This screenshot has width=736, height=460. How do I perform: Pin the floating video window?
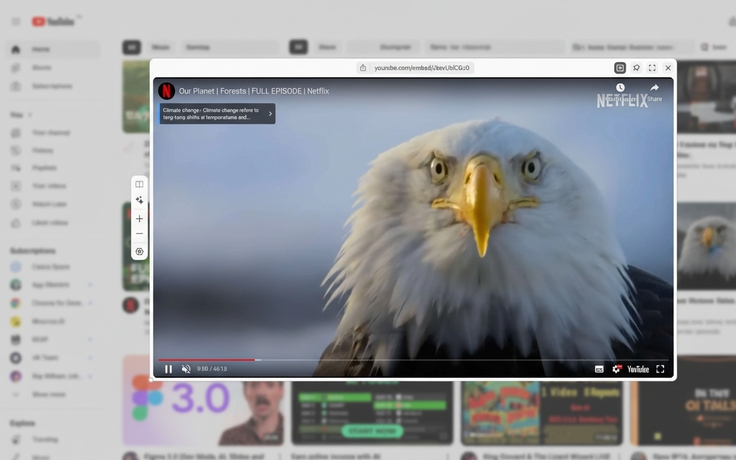point(636,68)
